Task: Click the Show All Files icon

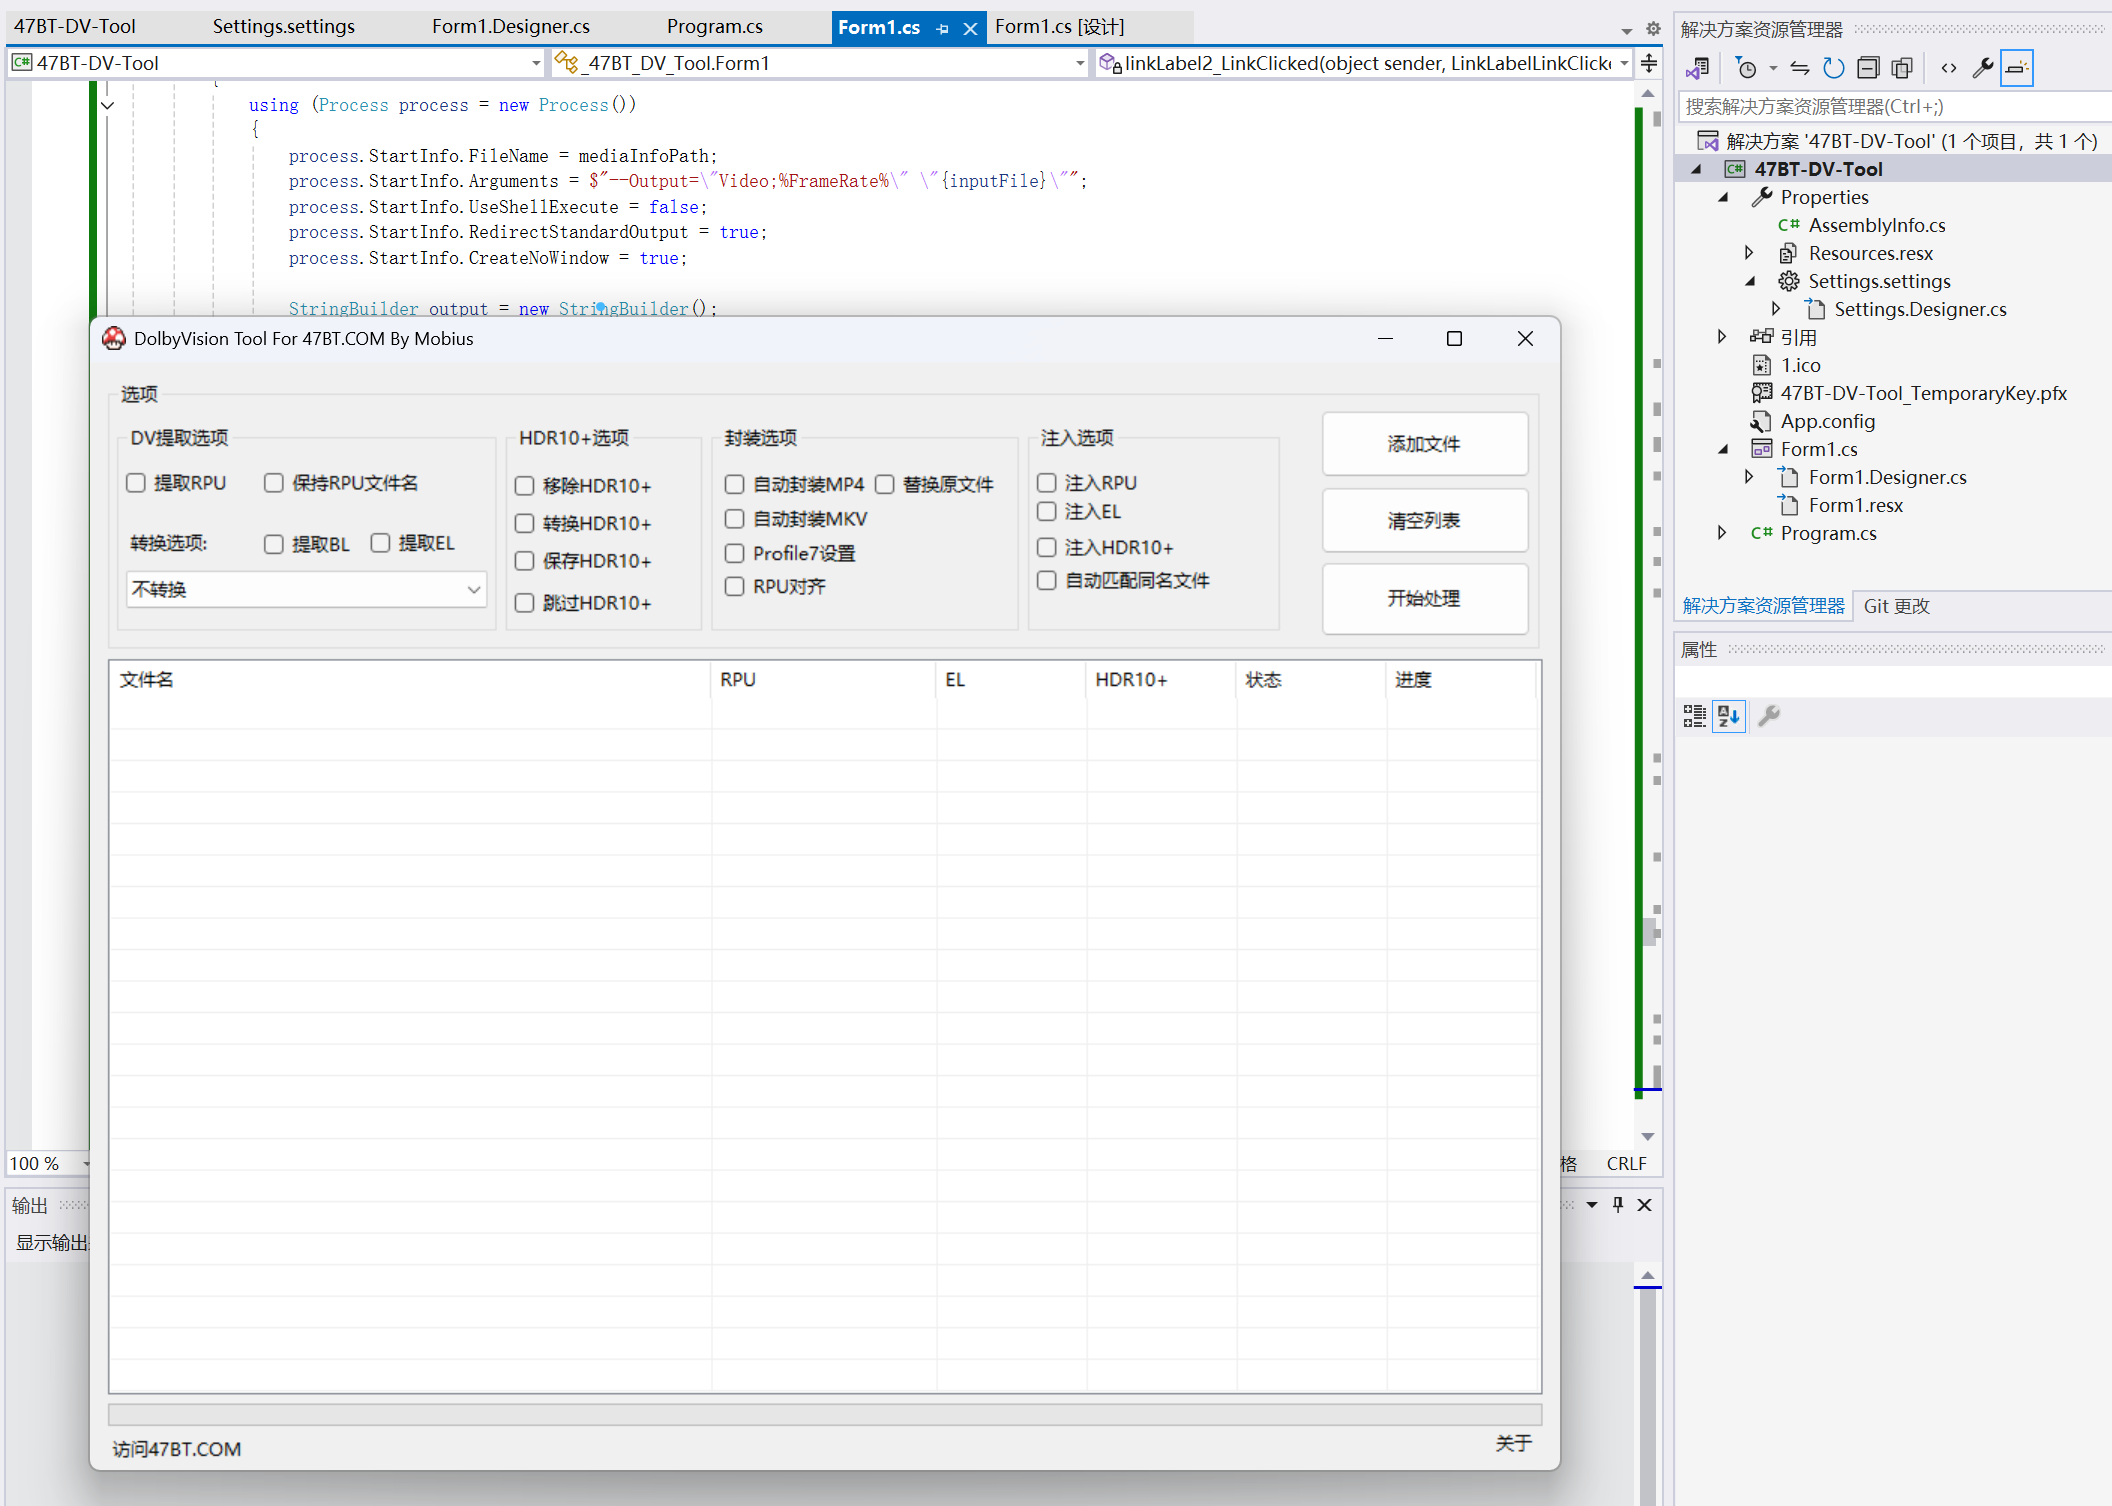Action: (x=1902, y=68)
